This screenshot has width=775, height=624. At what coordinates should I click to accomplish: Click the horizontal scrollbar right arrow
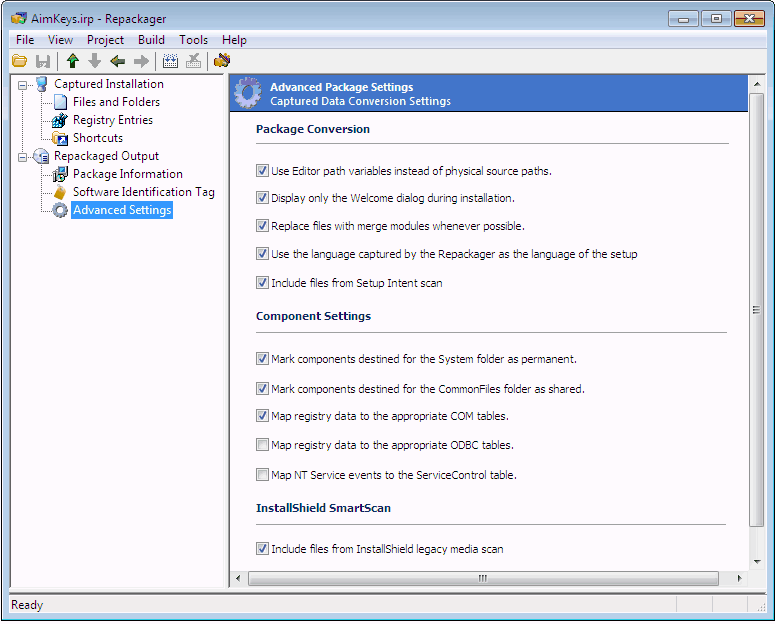tap(739, 578)
